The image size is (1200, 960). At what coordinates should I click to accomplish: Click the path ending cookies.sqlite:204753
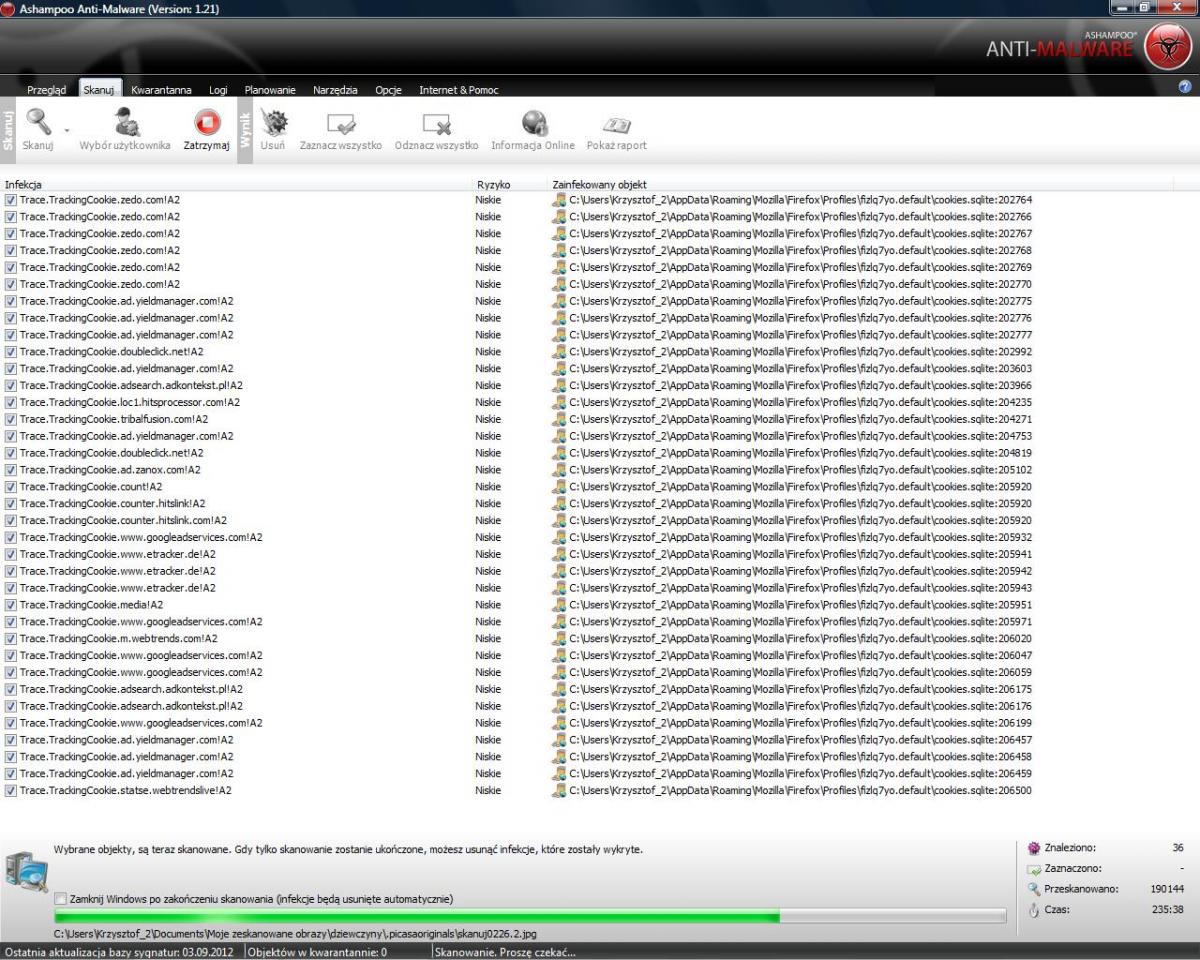(x=800, y=436)
